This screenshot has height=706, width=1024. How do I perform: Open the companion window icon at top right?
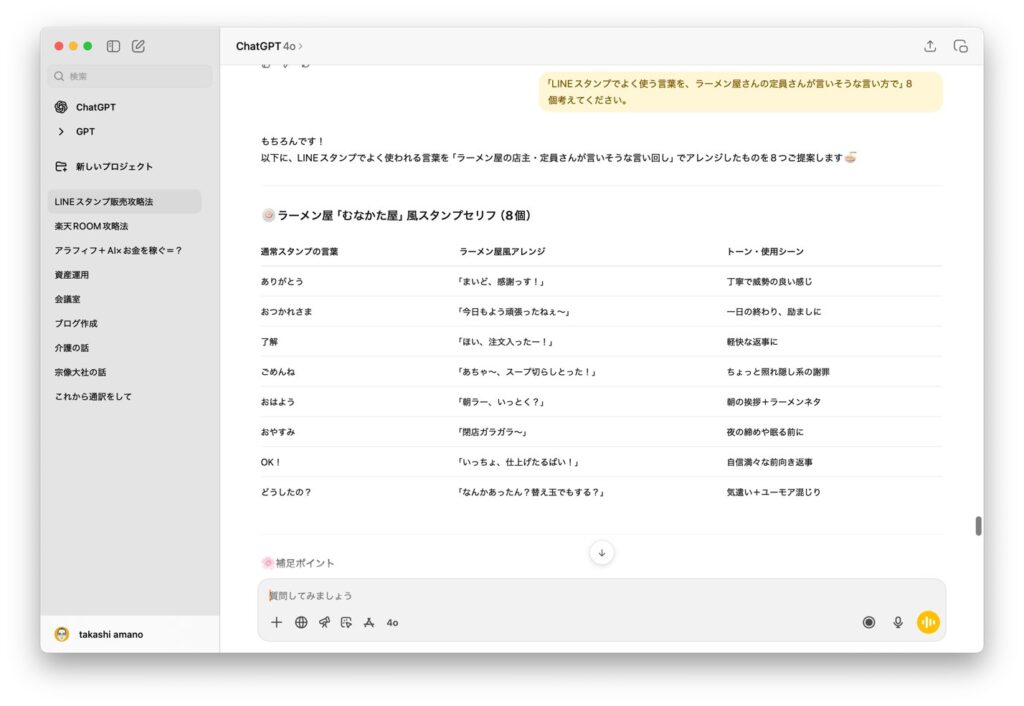point(960,46)
